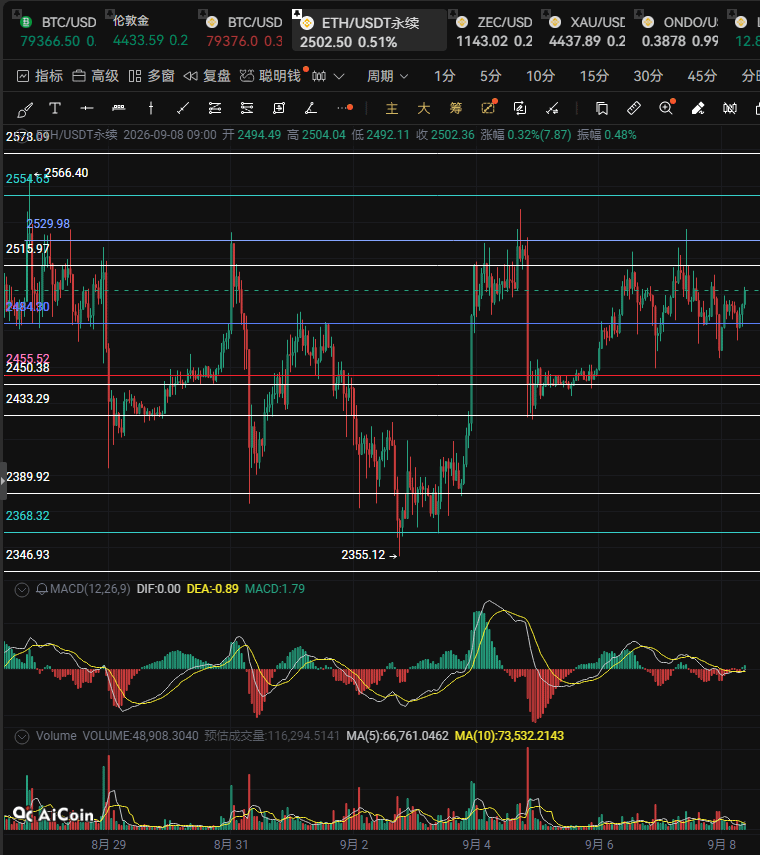Toggle the 主 main indicator button
The image size is (760, 855).
tap(391, 109)
